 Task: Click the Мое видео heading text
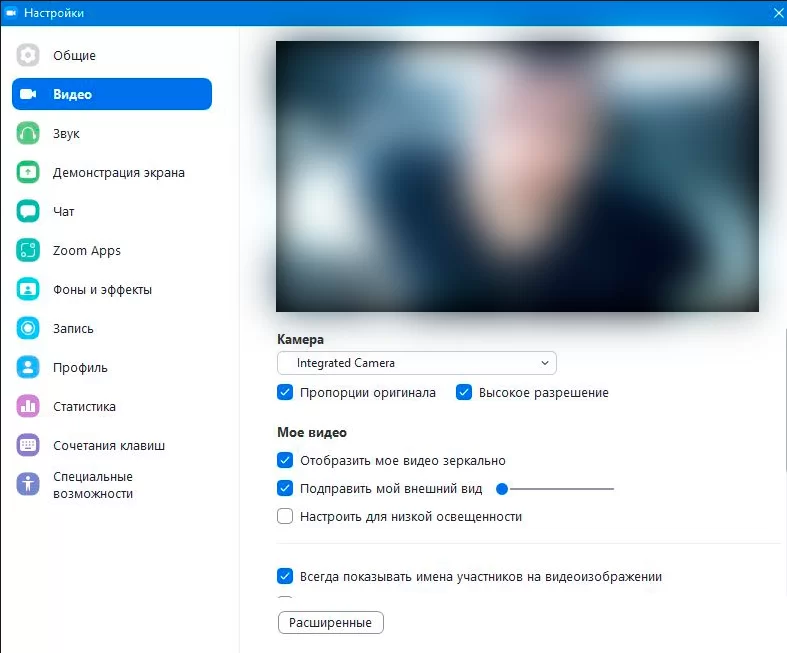click(x=312, y=432)
